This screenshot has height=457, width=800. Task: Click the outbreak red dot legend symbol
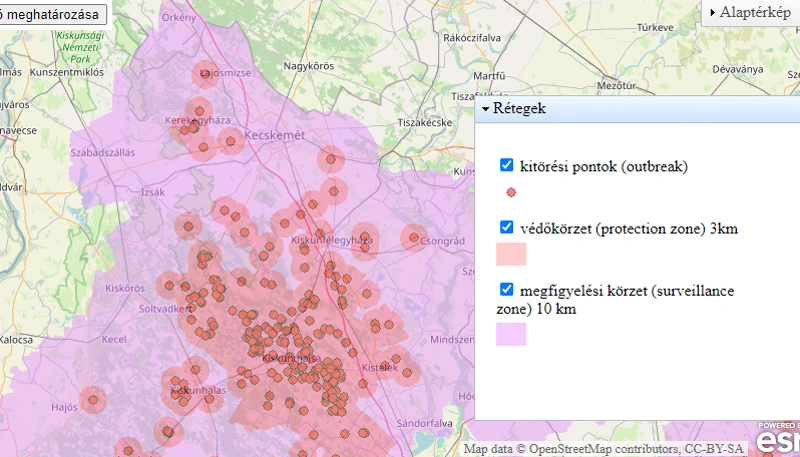(x=511, y=192)
